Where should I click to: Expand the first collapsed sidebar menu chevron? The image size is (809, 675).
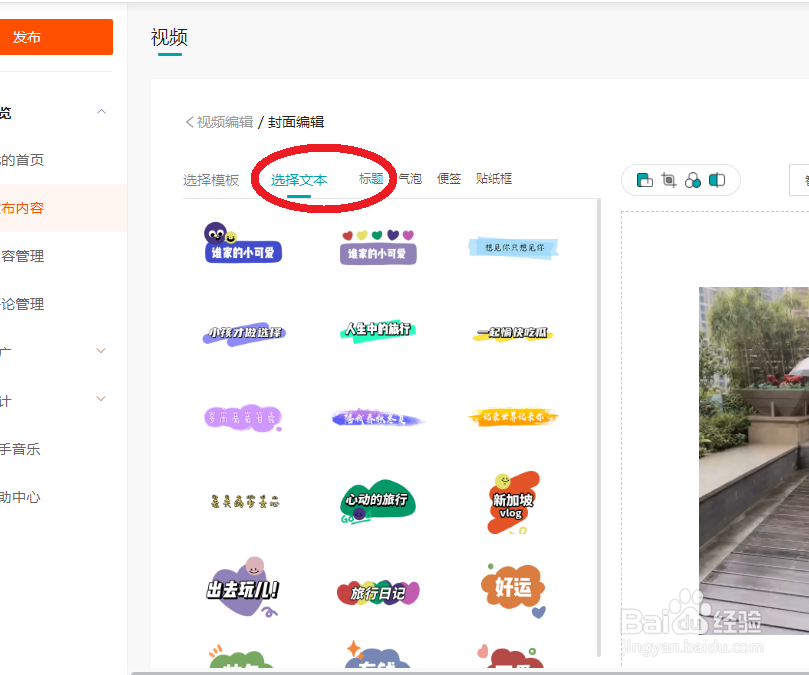101,351
